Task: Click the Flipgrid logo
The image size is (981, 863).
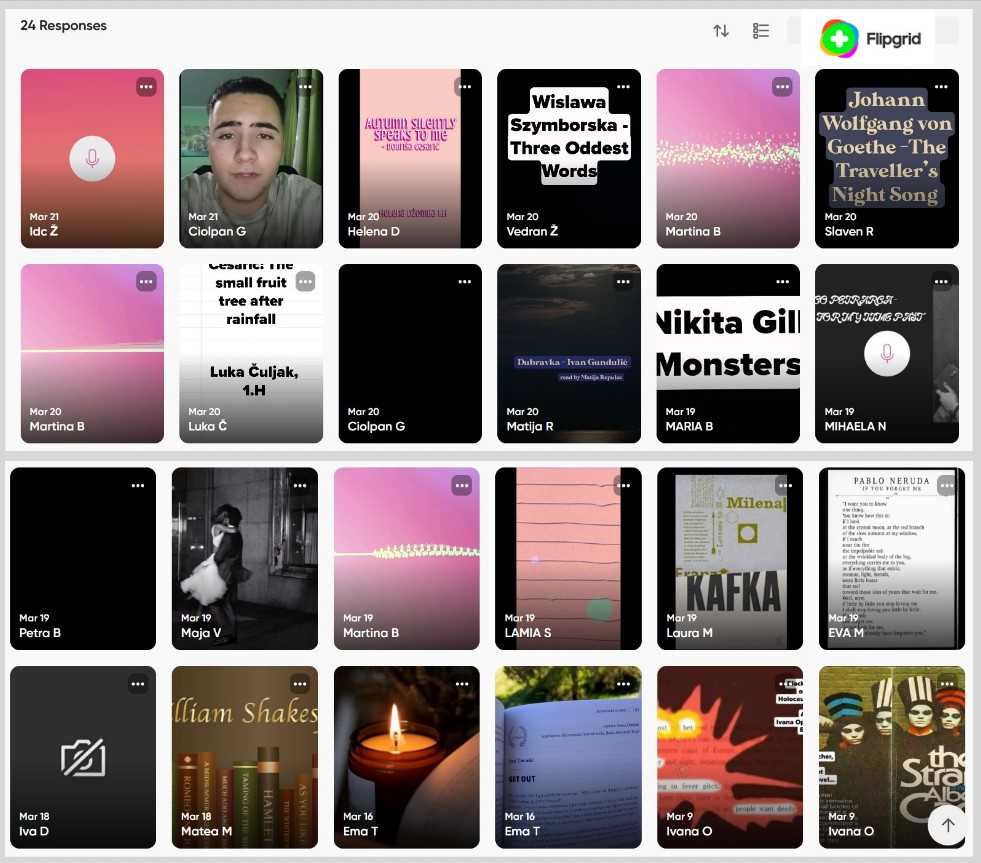Action: tap(870, 39)
